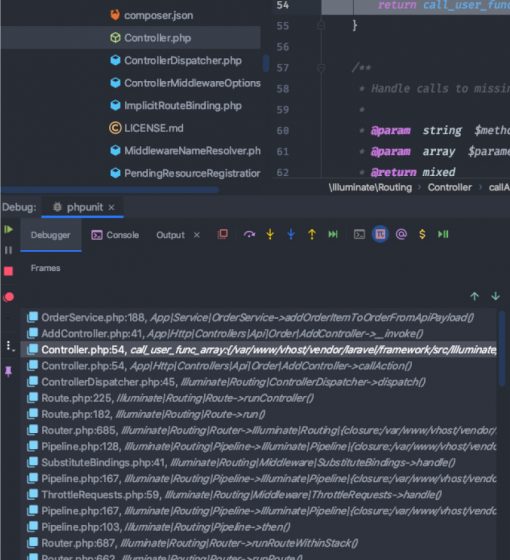Click the red Show Execution Point icon

[x=222, y=234]
